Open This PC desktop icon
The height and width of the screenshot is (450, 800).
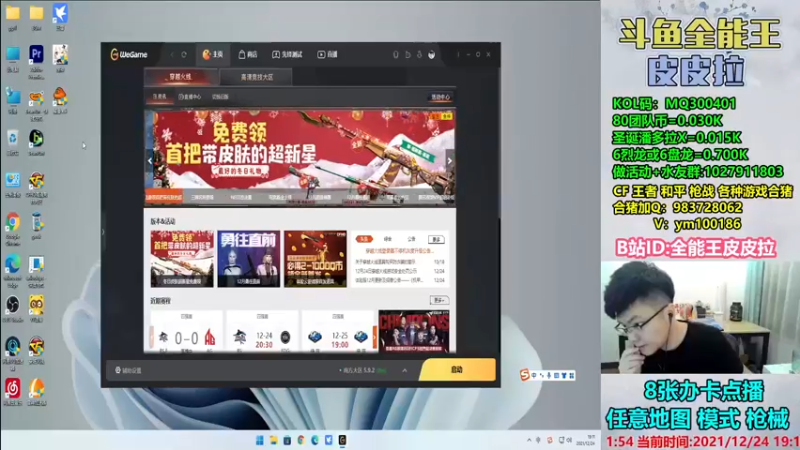point(13,54)
